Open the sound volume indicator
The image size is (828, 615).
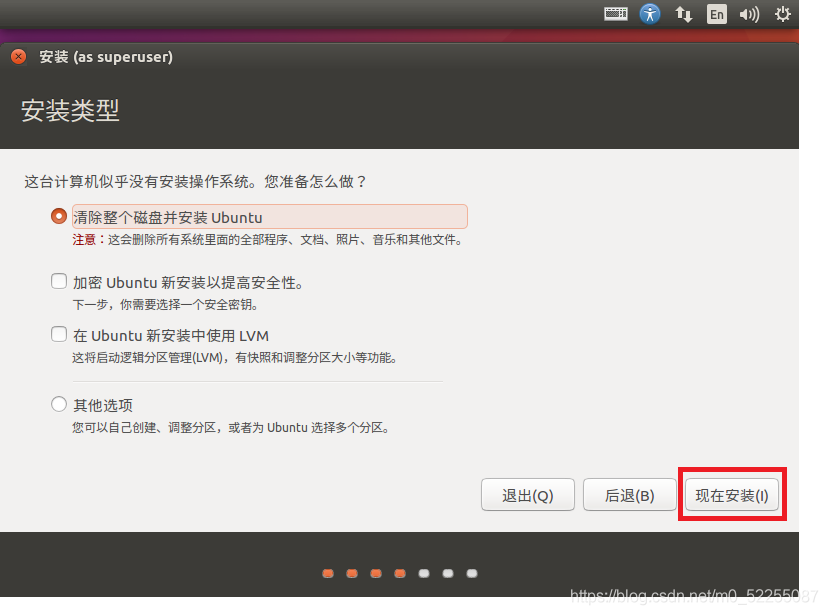click(749, 14)
